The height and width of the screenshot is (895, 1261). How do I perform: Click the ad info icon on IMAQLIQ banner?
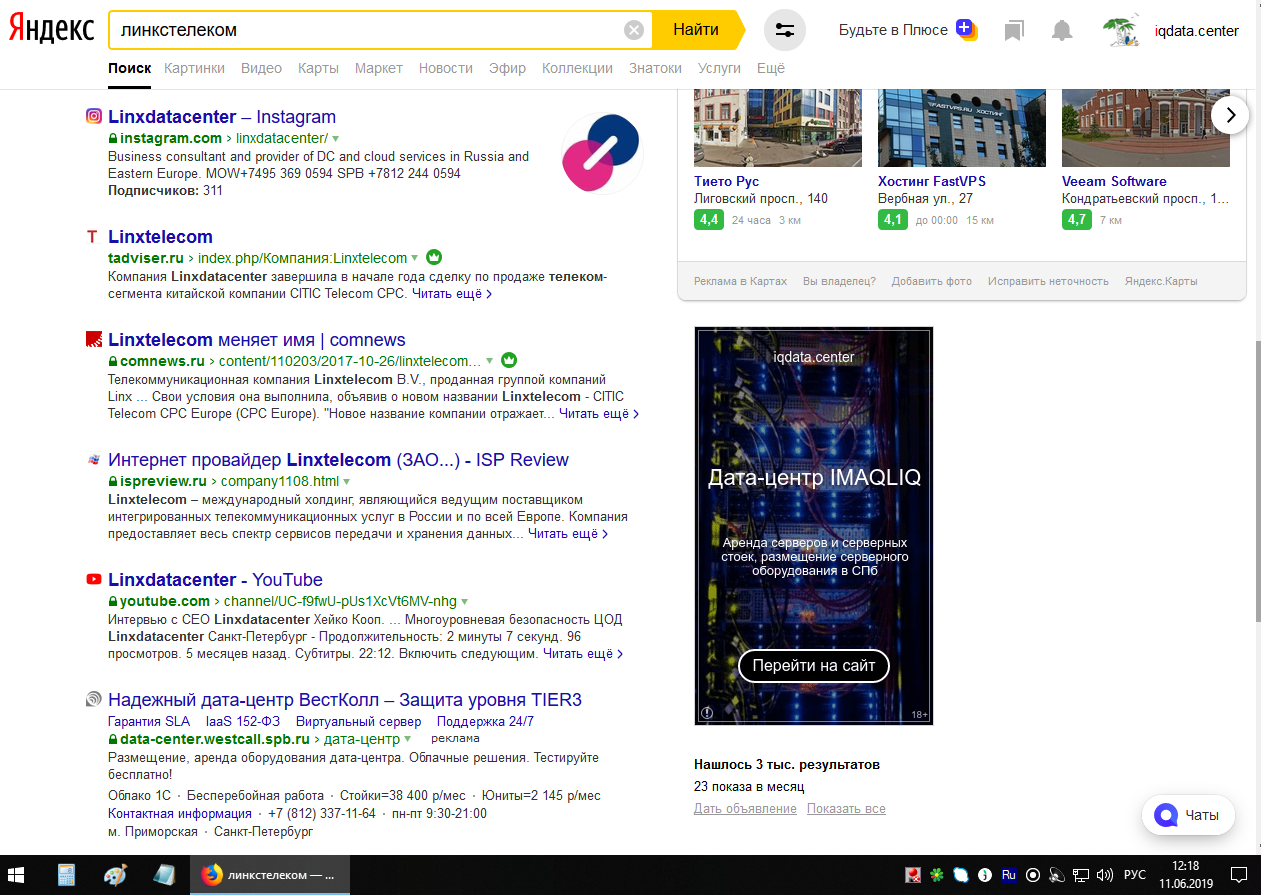coord(707,713)
